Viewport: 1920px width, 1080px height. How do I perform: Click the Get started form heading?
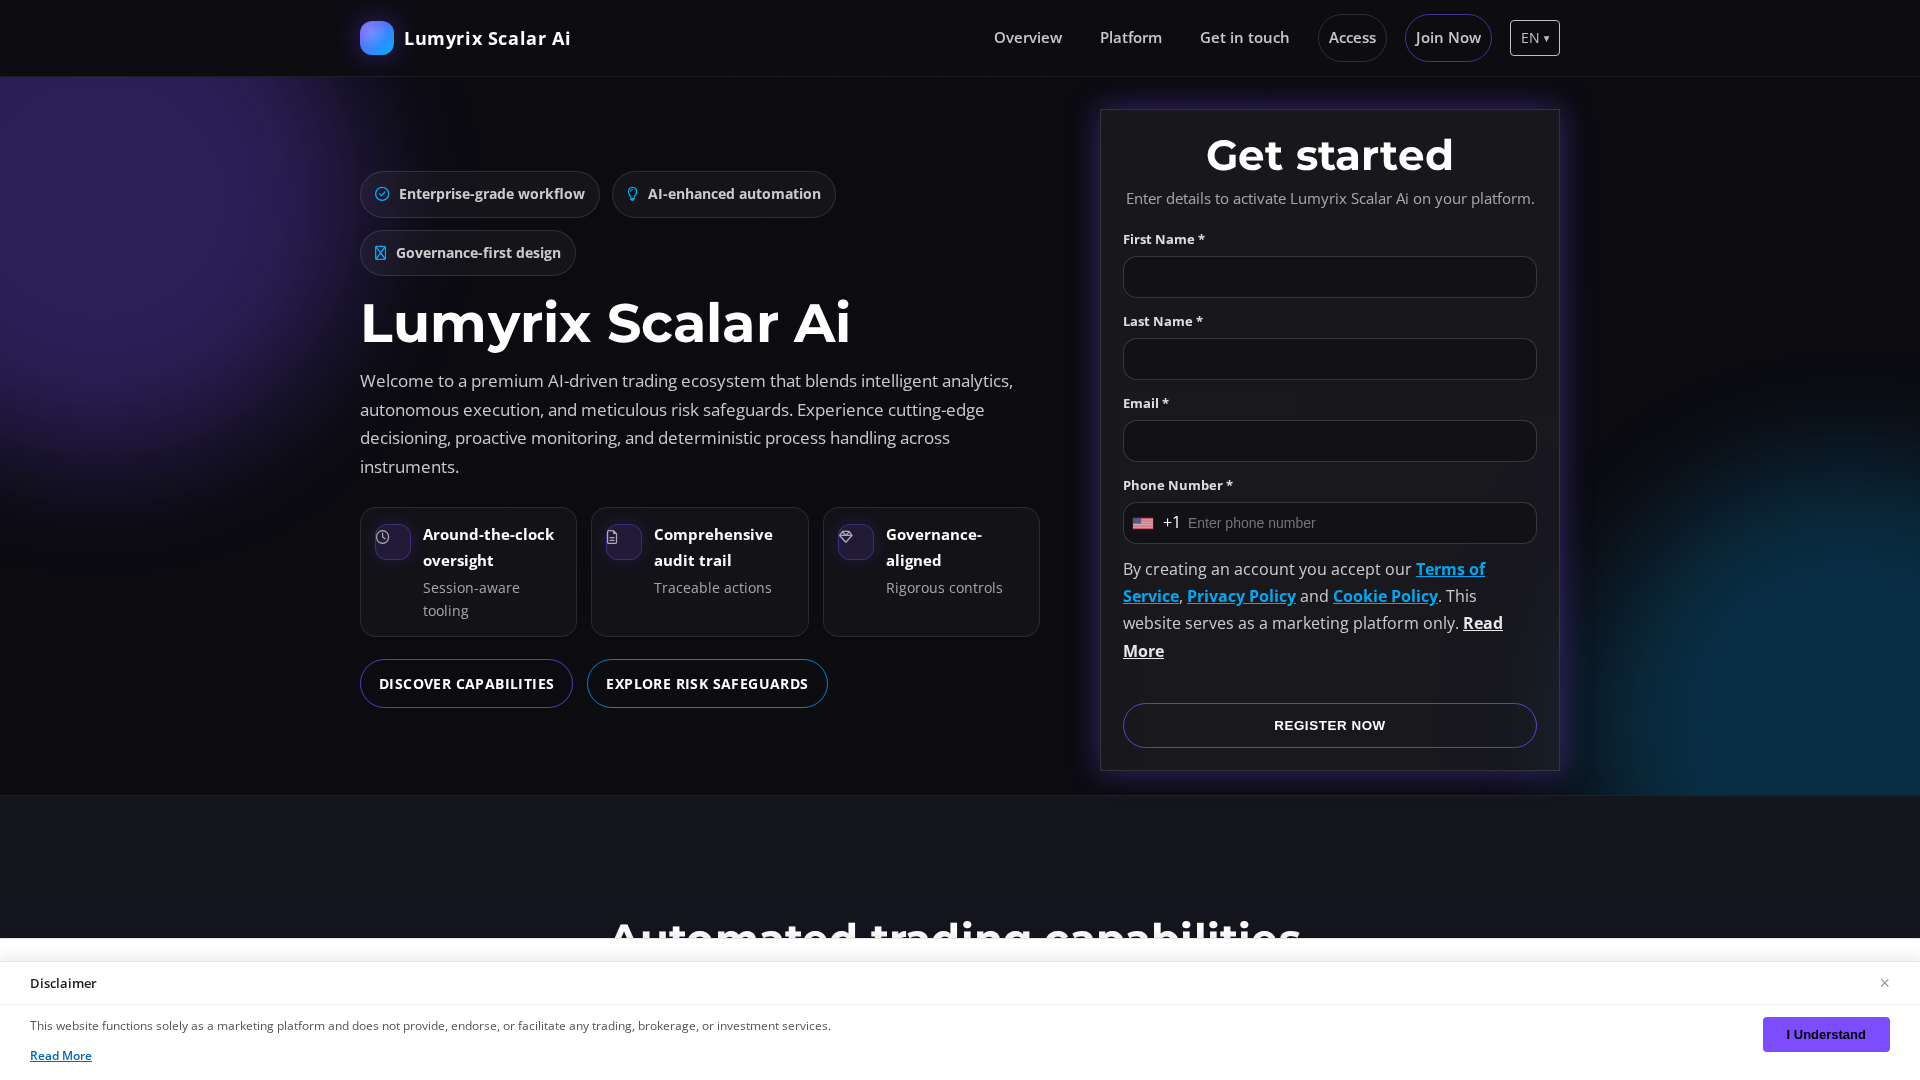1330,155
